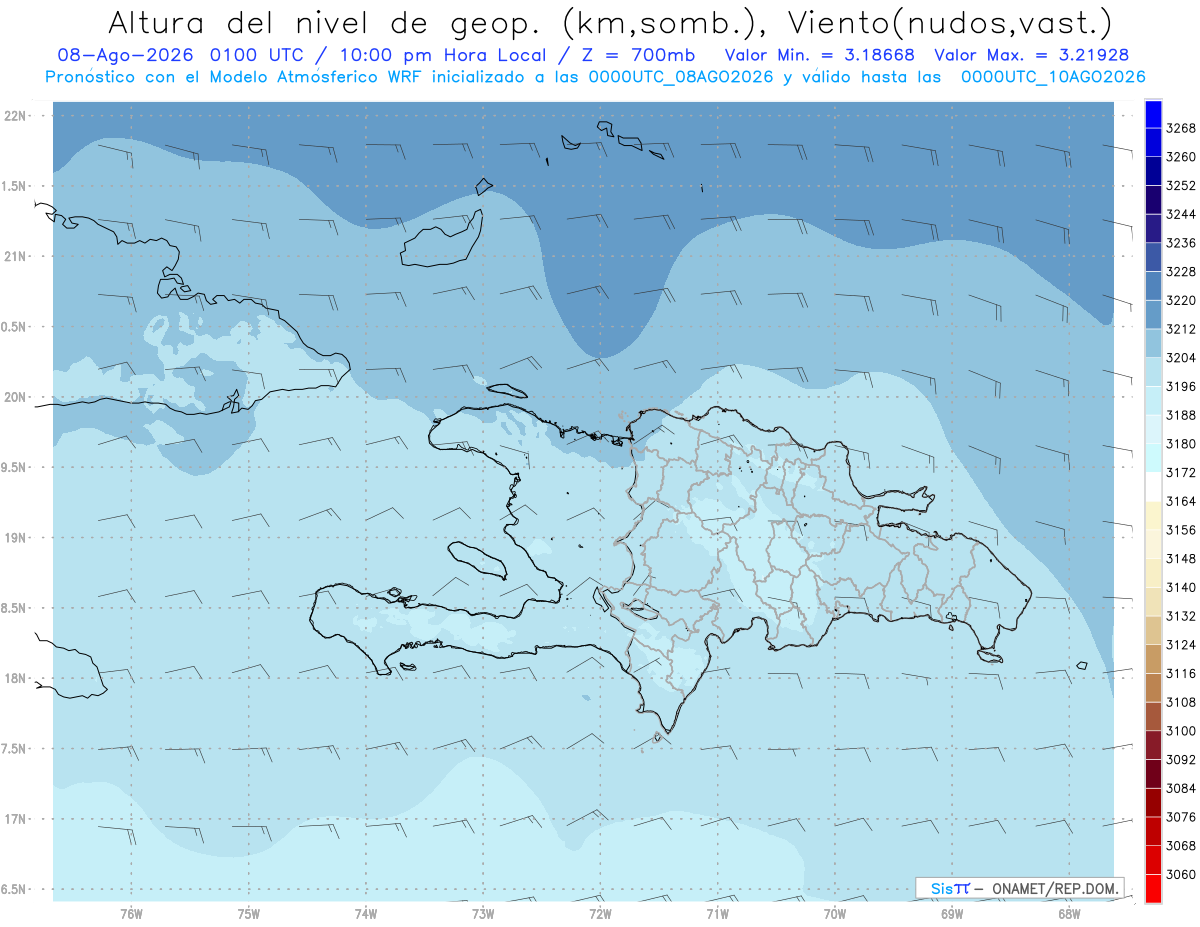Click the "3060" colorbar value
Image resolution: width=1200 pixels, height=927 pixels.
[1181, 874]
